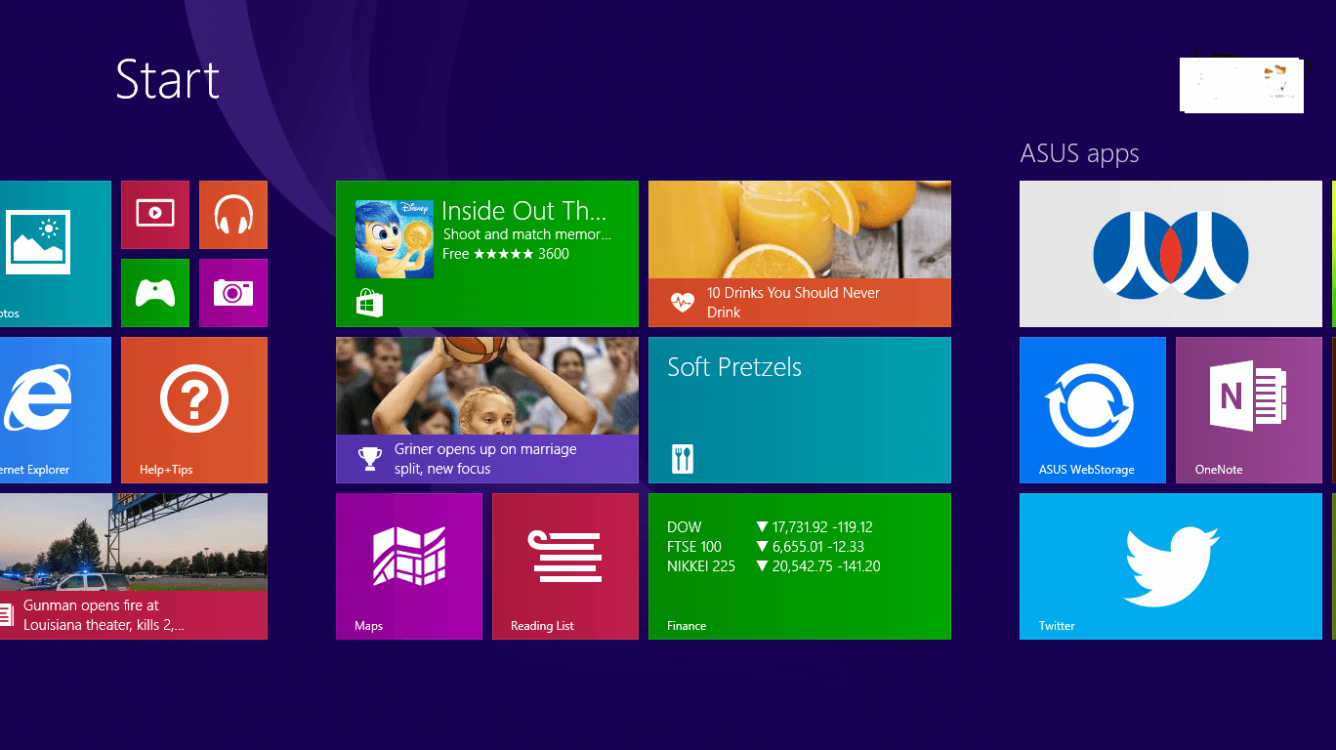Open the Help+Tips tile
This screenshot has height=750, width=1336.
click(194, 410)
